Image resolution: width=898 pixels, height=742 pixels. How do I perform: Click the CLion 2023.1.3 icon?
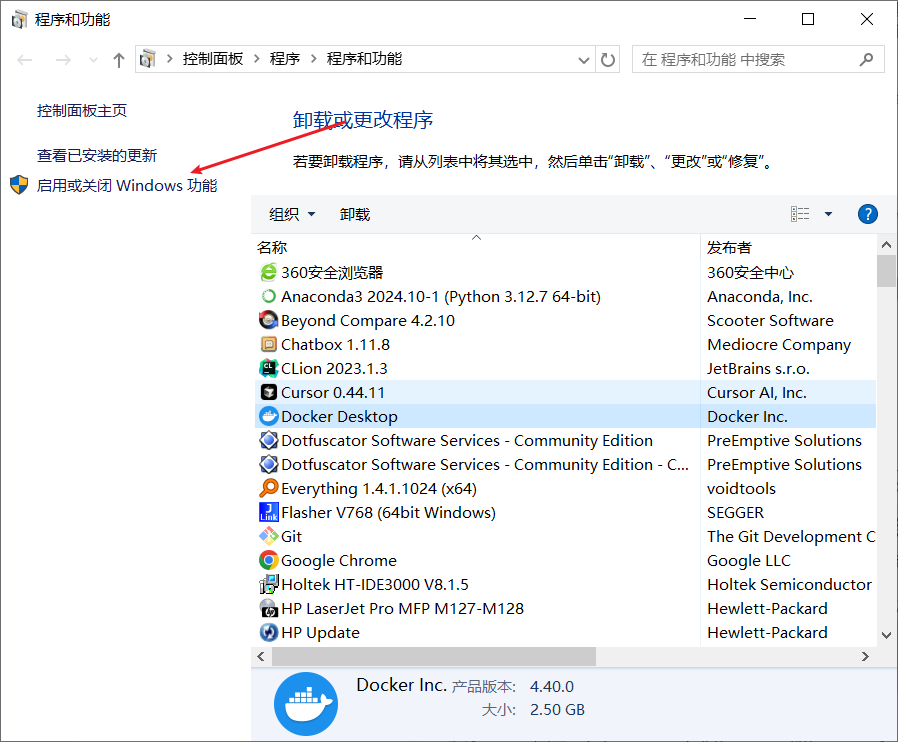tap(268, 369)
